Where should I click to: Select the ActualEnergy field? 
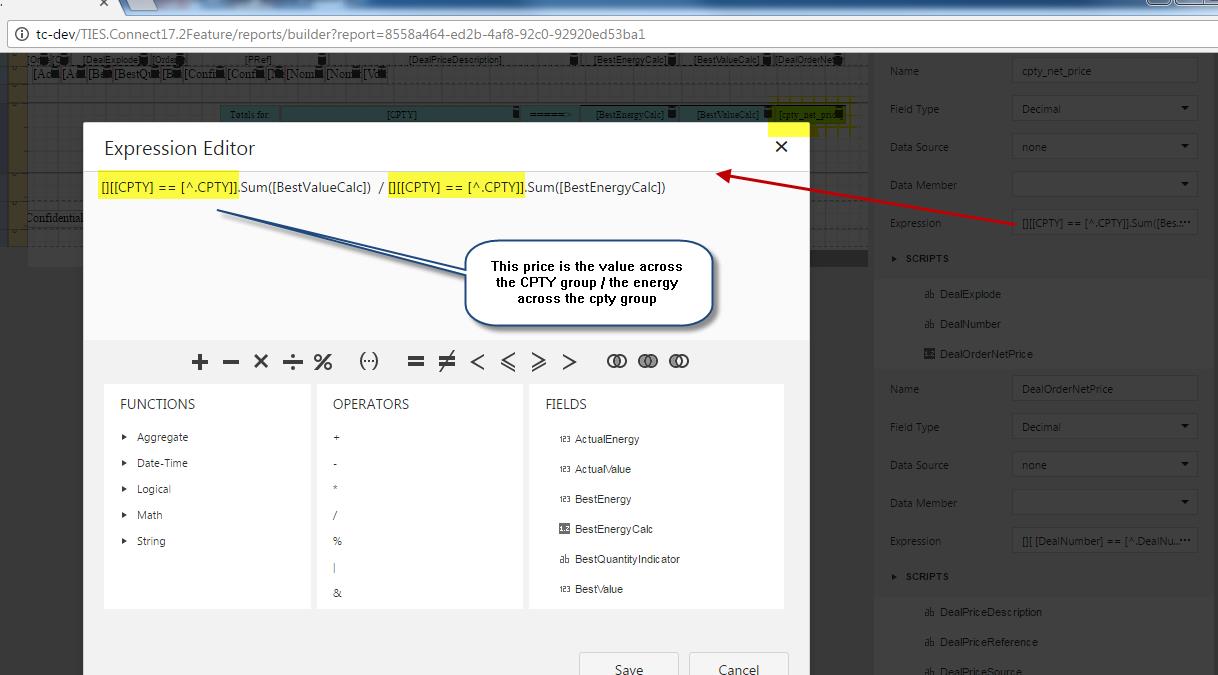(606, 439)
